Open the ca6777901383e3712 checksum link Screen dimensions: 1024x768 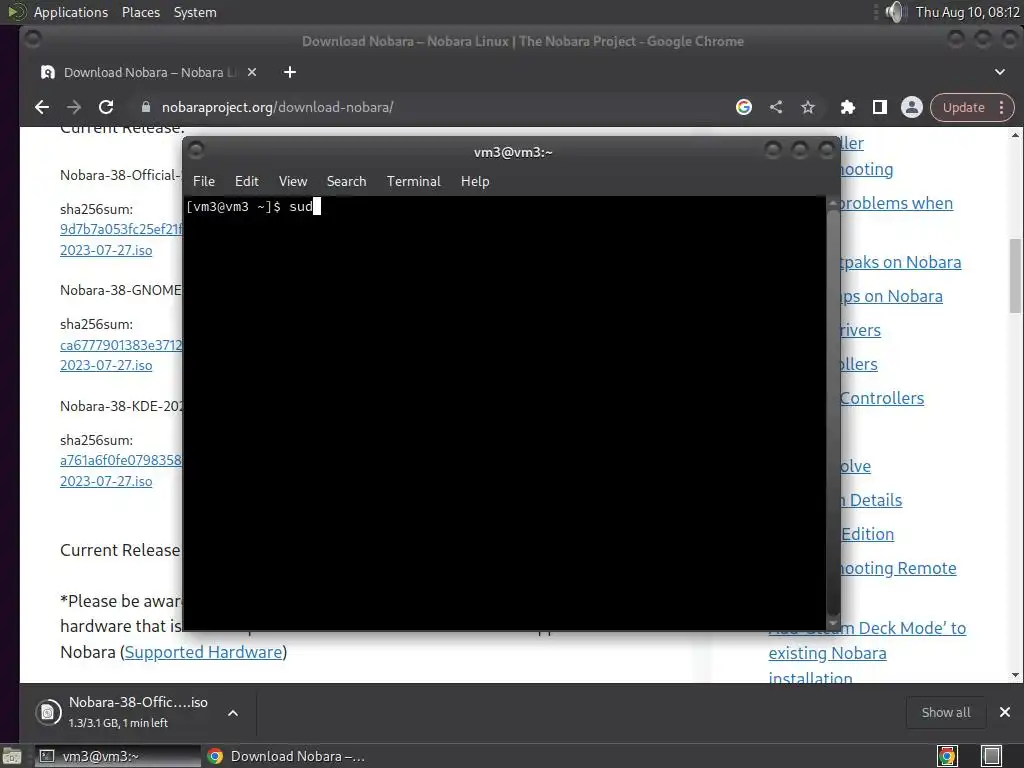click(121, 345)
